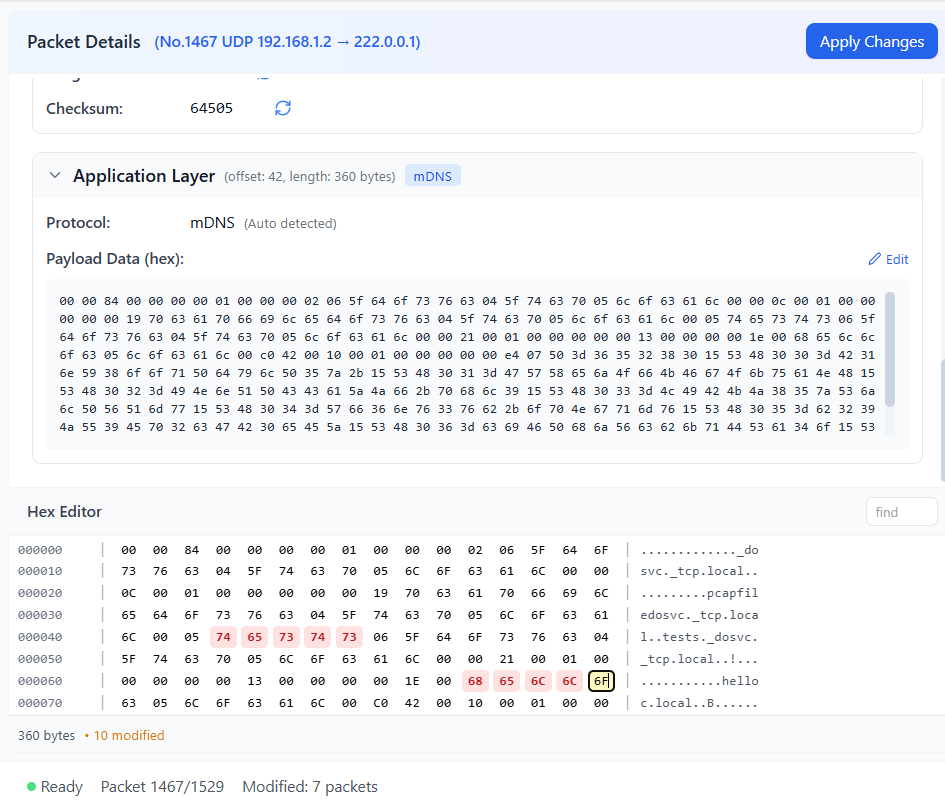Click 'Modified: 7 packets' in the status bar
Screen dimensions: 945x810
pos(310,787)
